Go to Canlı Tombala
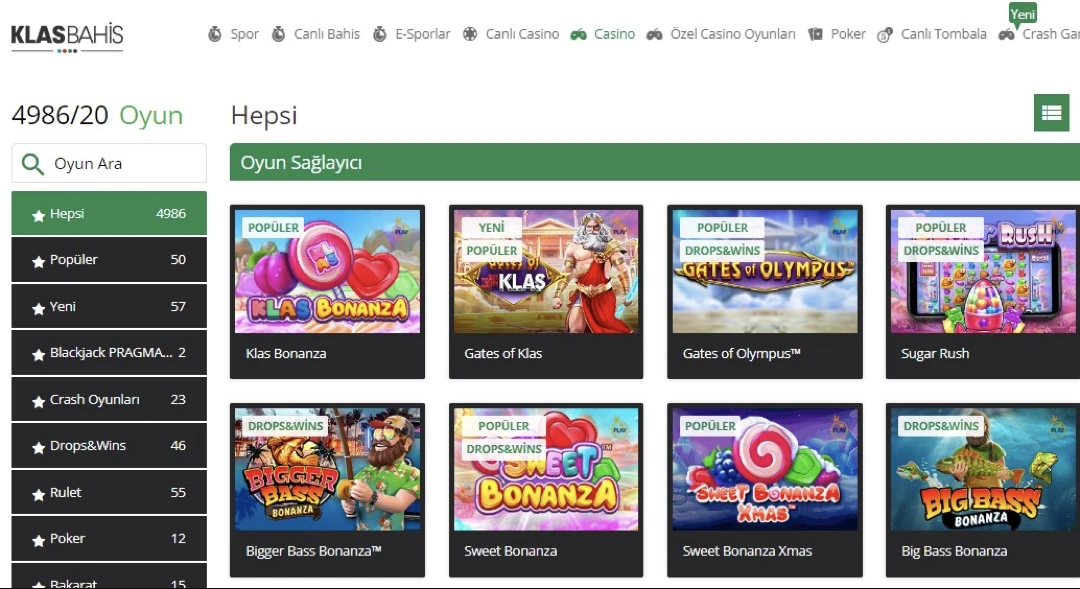This screenshot has height=589, width=1080. 944,34
